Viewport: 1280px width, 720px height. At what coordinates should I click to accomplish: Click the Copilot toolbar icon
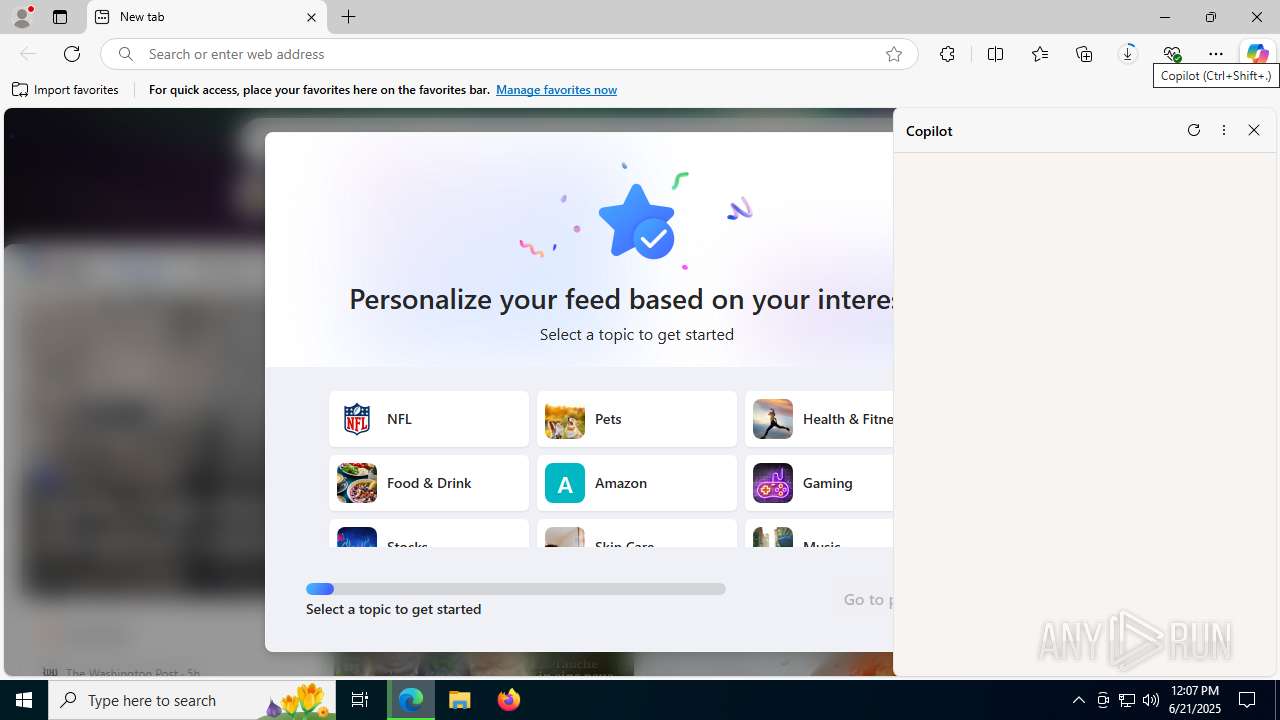tap(1257, 54)
